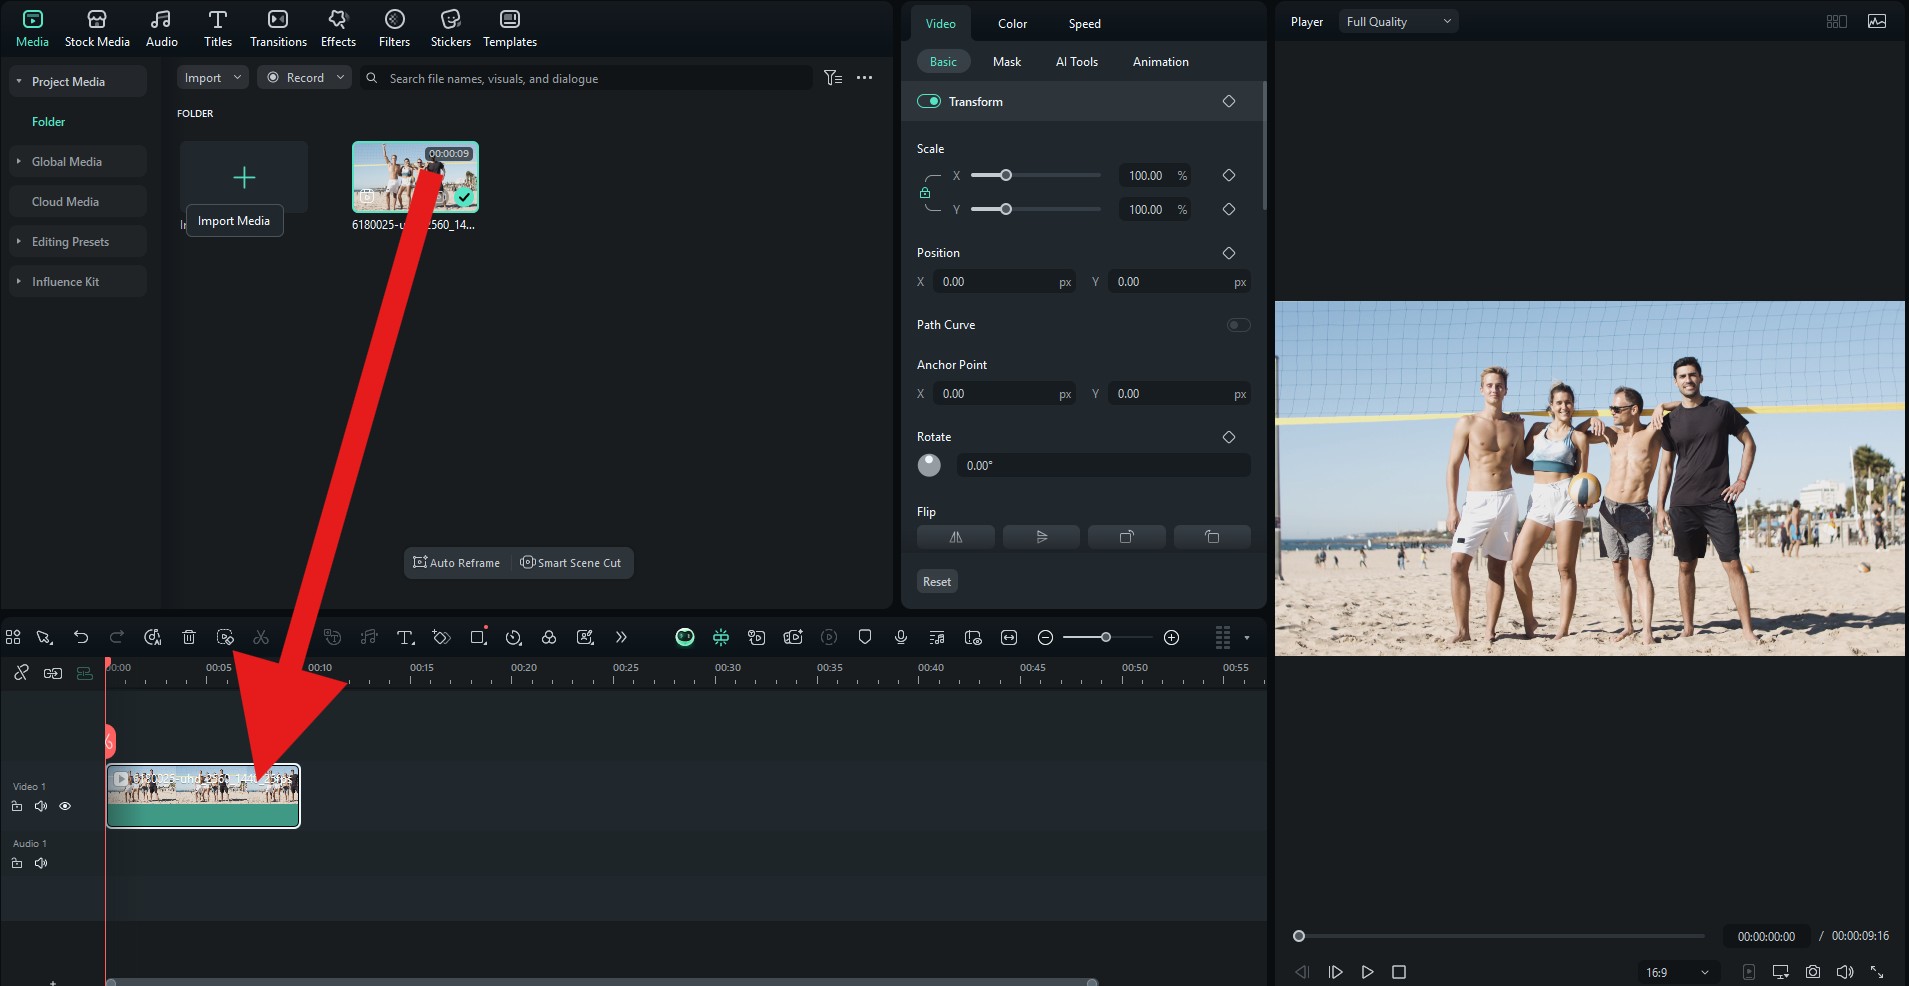Click the voiceover microphone icon

point(901,637)
